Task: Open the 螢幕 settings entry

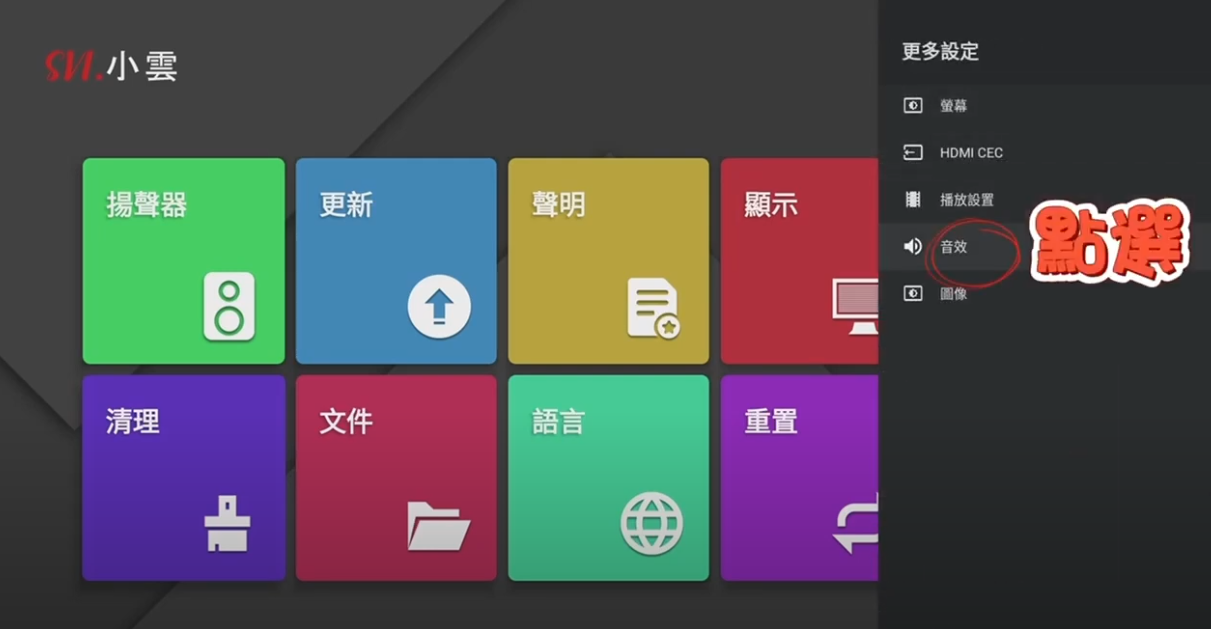Action: coord(953,106)
